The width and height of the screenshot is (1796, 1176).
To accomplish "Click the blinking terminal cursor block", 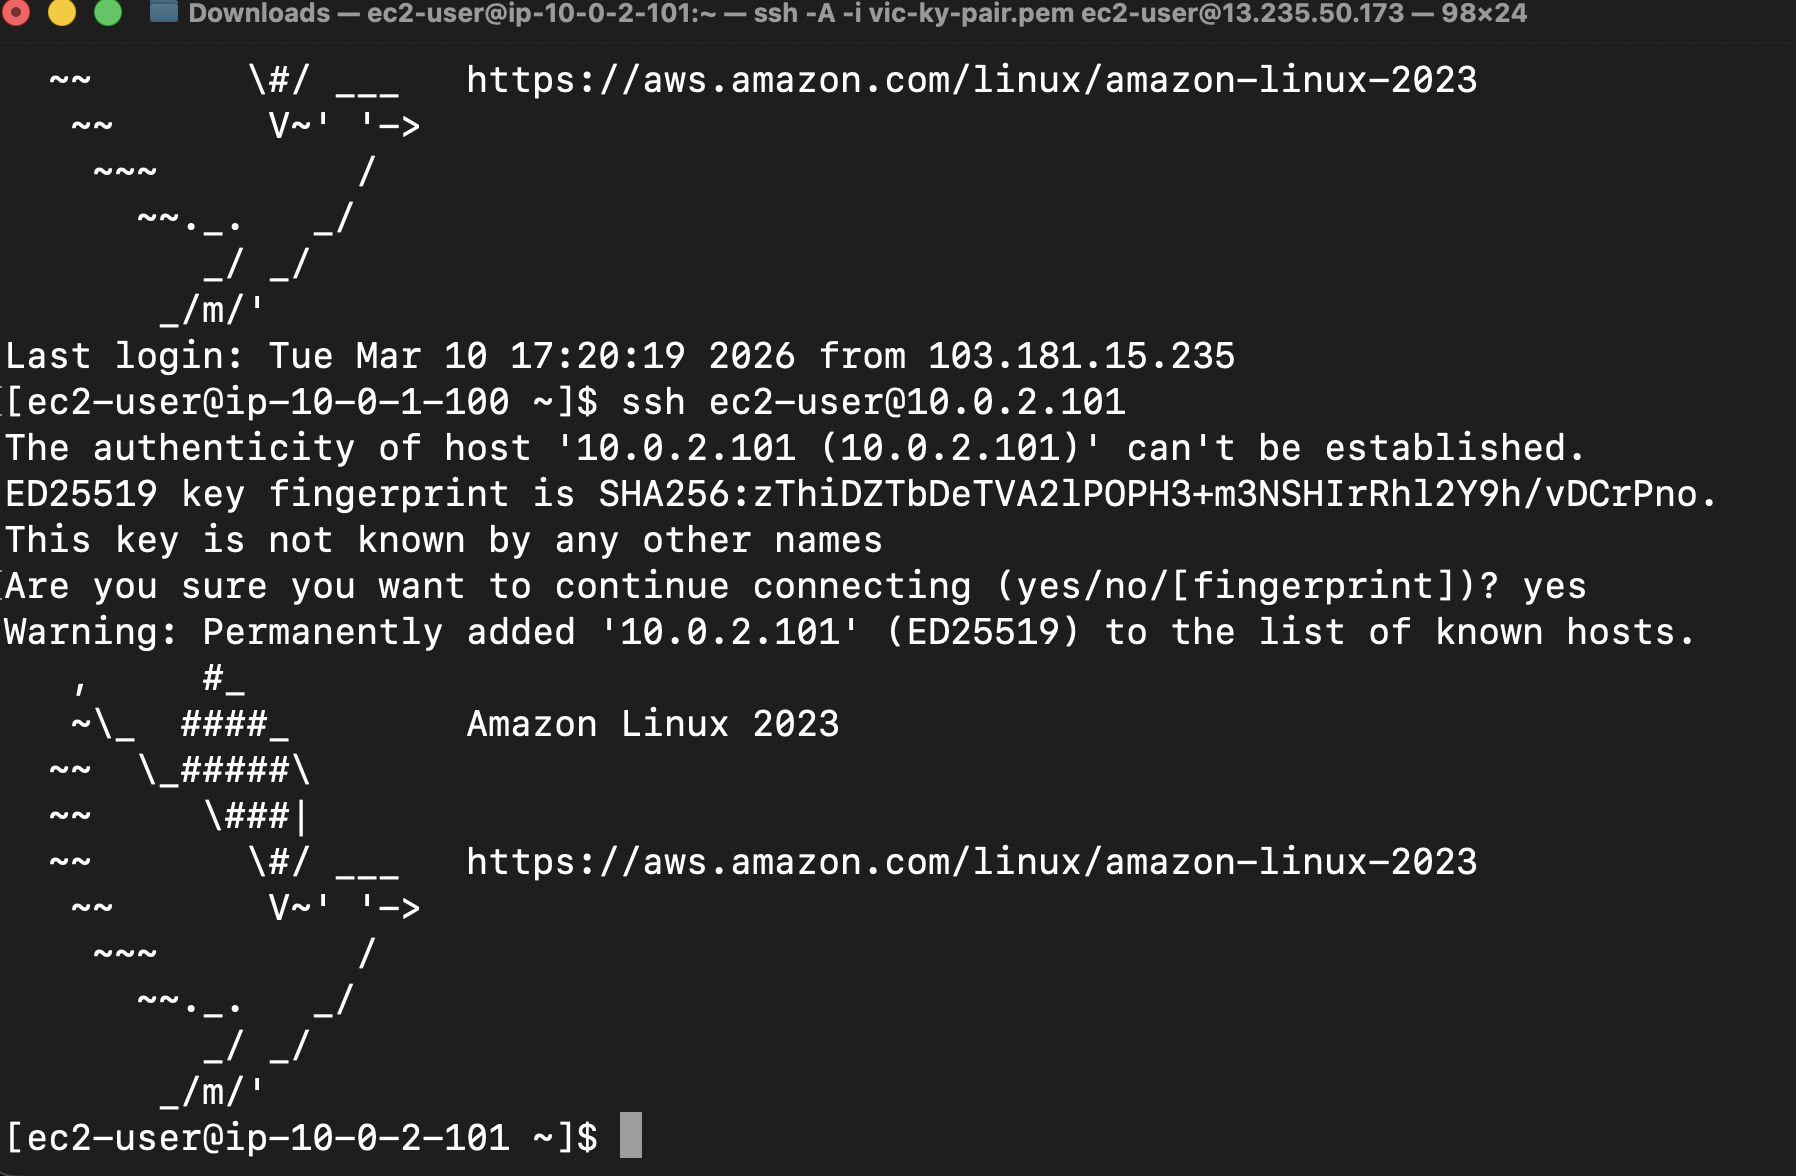I will click(632, 1136).
